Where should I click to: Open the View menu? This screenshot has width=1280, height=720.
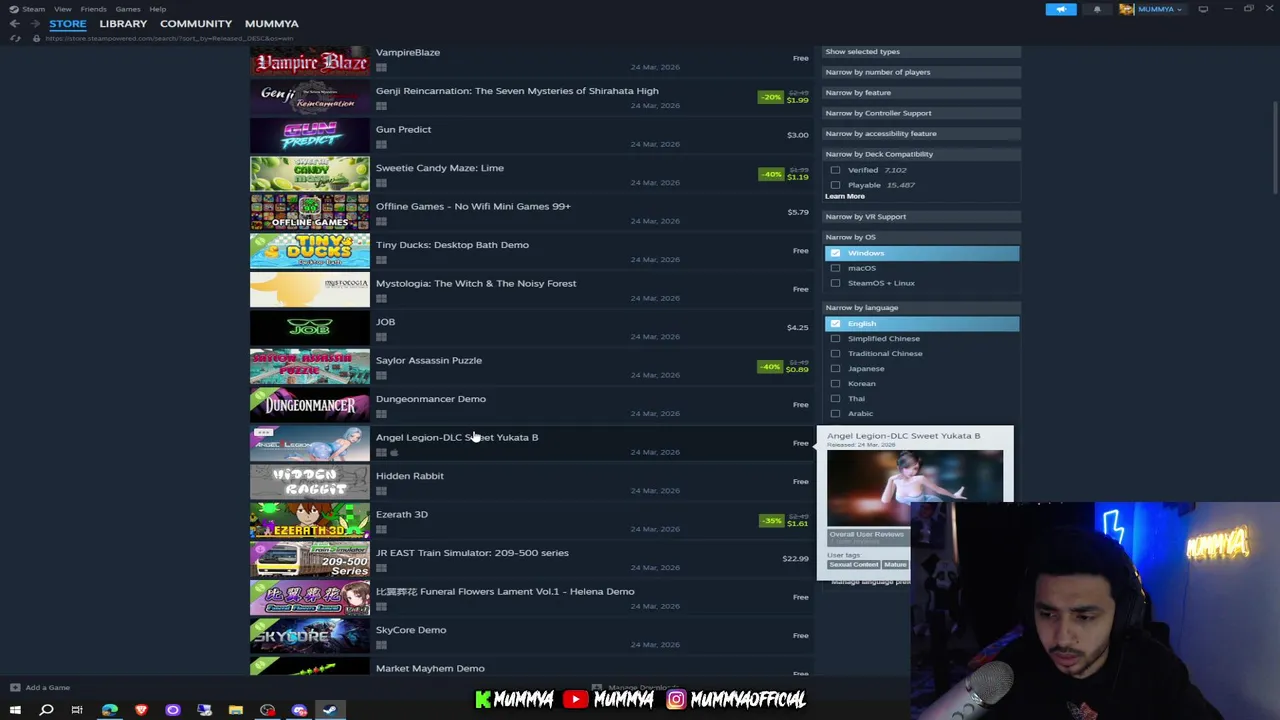point(62,9)
